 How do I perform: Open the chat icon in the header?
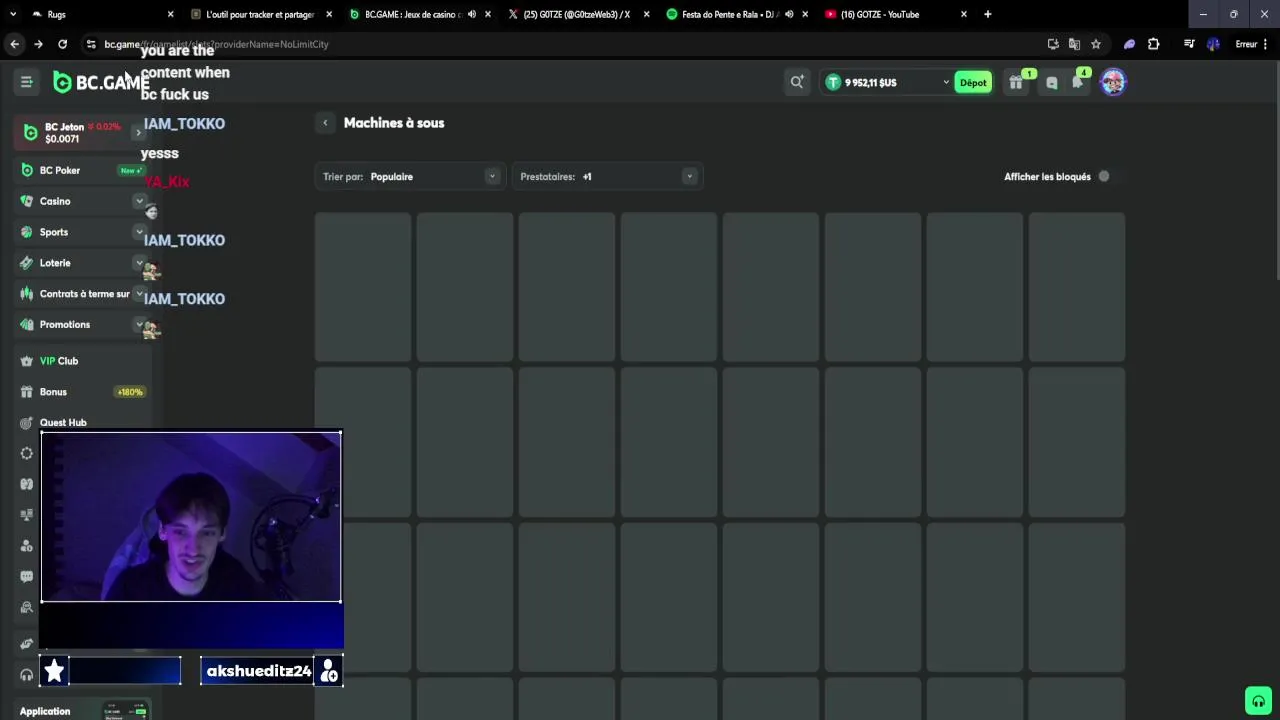click(1051, 83)
